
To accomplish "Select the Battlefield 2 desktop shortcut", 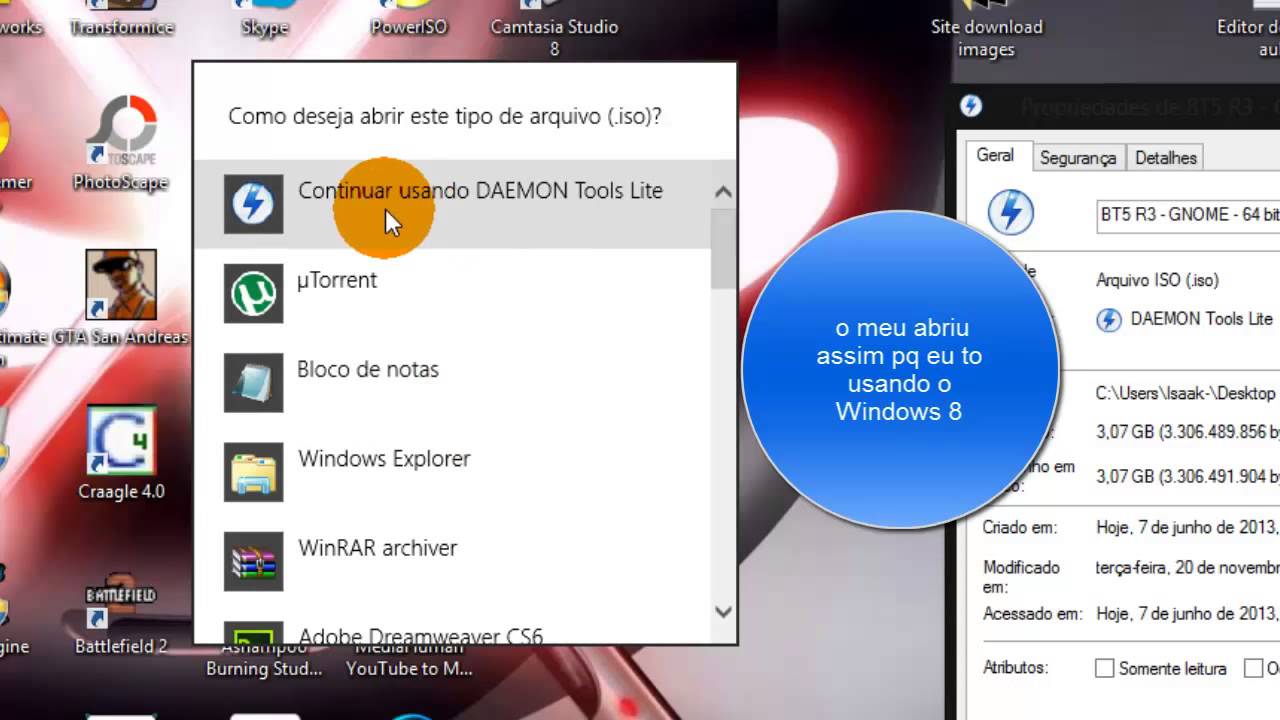I will click(x=121, y=615).
